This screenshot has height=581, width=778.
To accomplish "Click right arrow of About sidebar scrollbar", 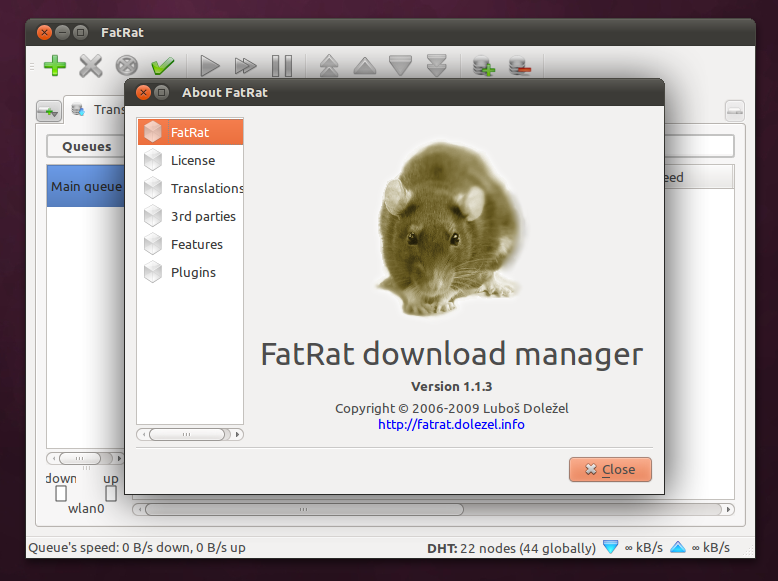I will [238, 435].
